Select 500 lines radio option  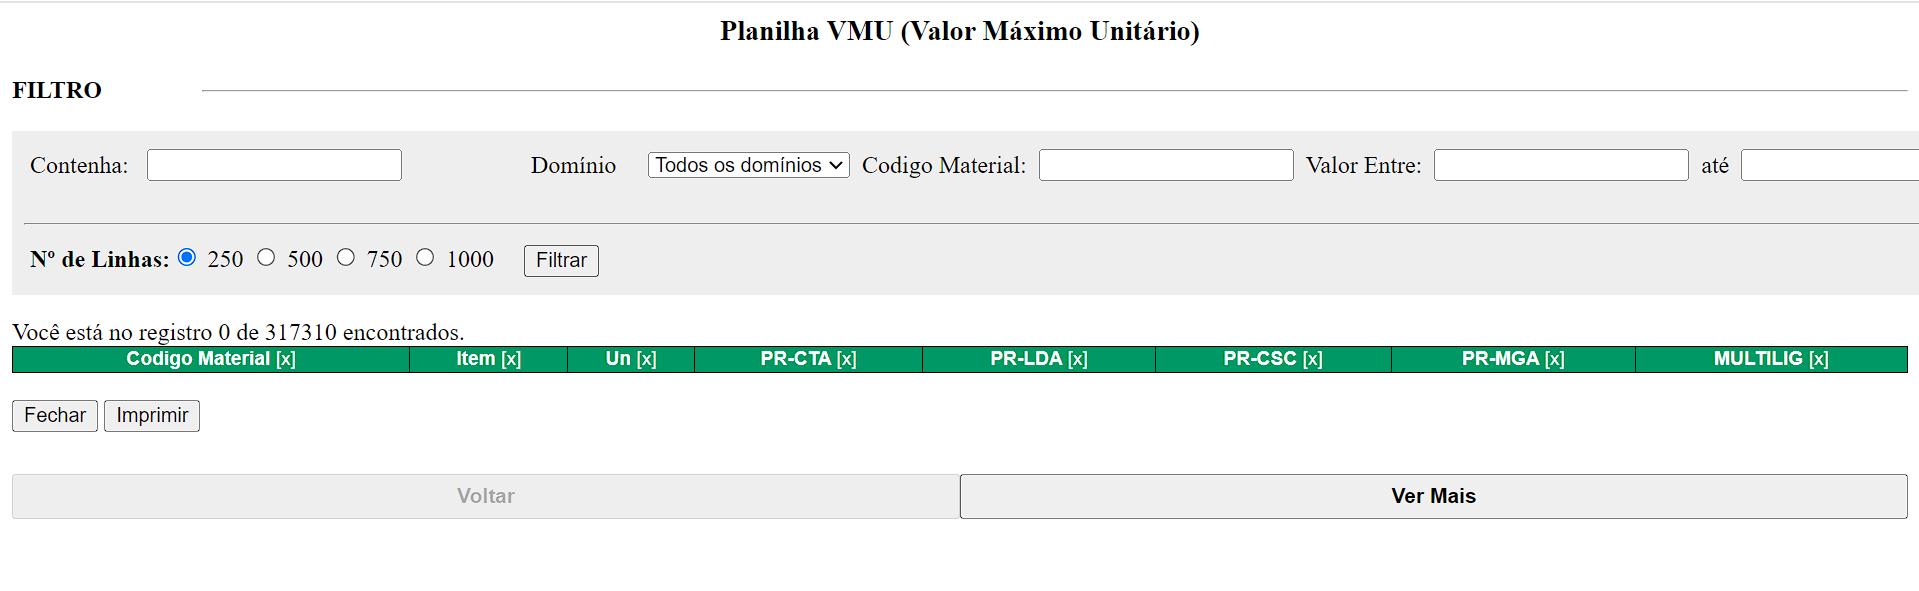click(x=266, y=258)
